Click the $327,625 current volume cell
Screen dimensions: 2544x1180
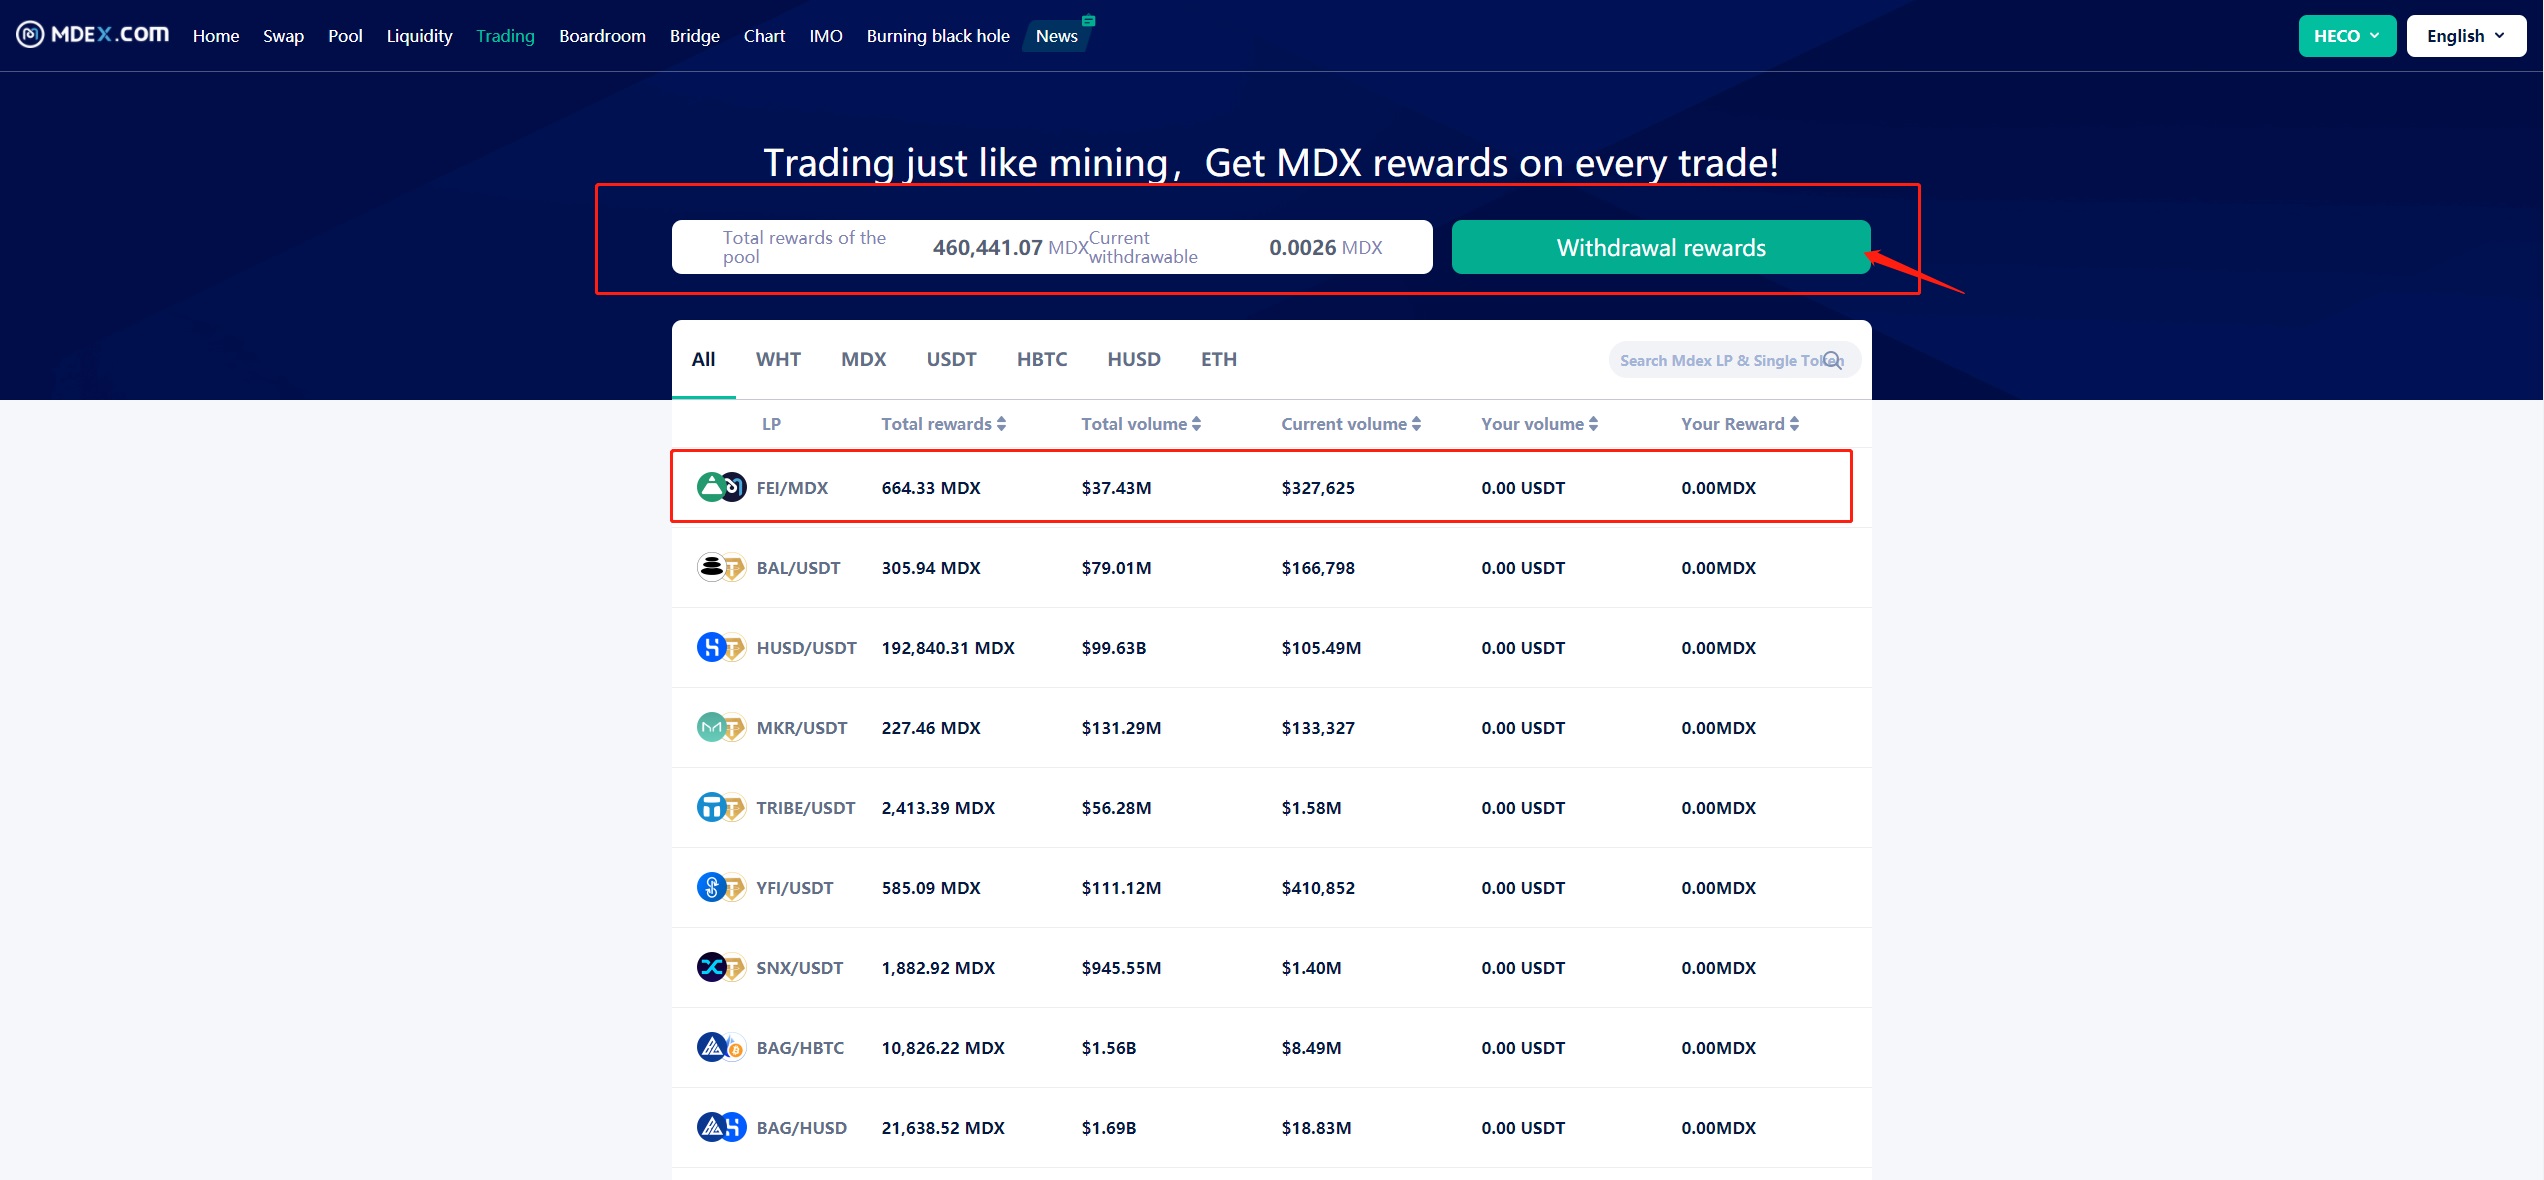click(x=1318, y=488)
